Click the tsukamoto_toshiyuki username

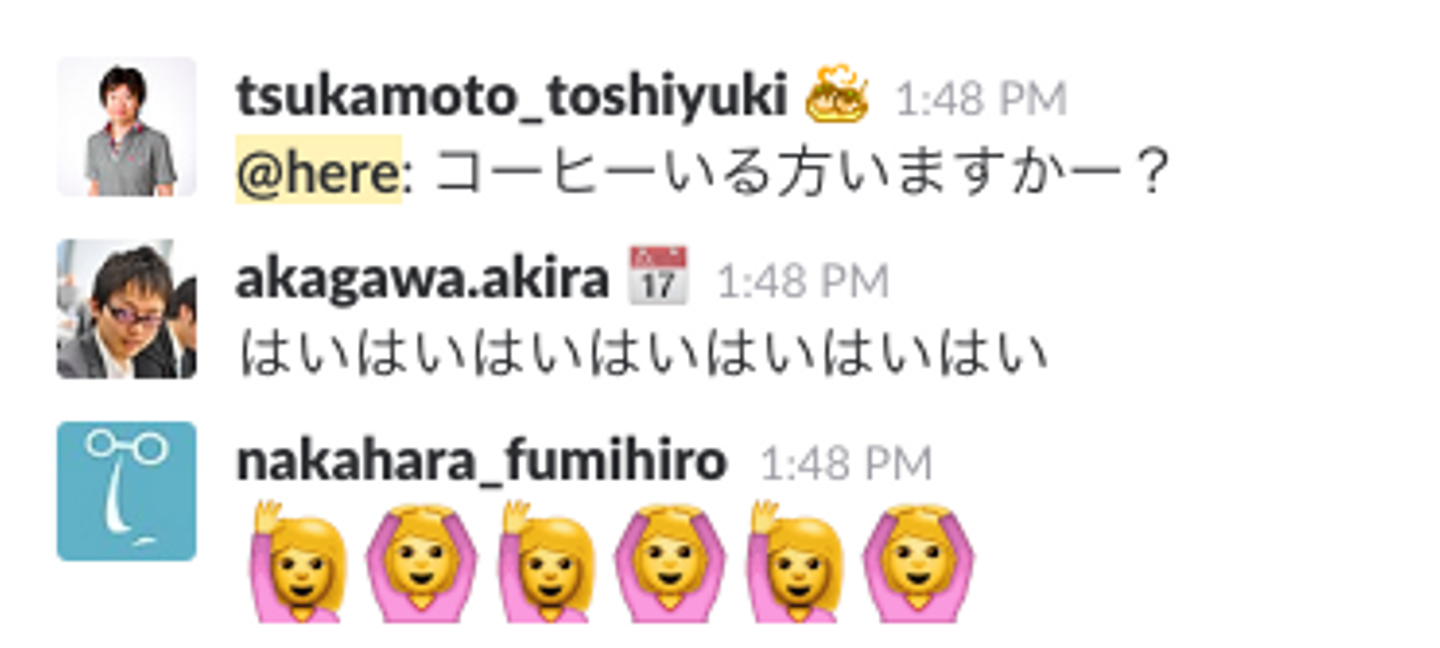tap(512, 98)
